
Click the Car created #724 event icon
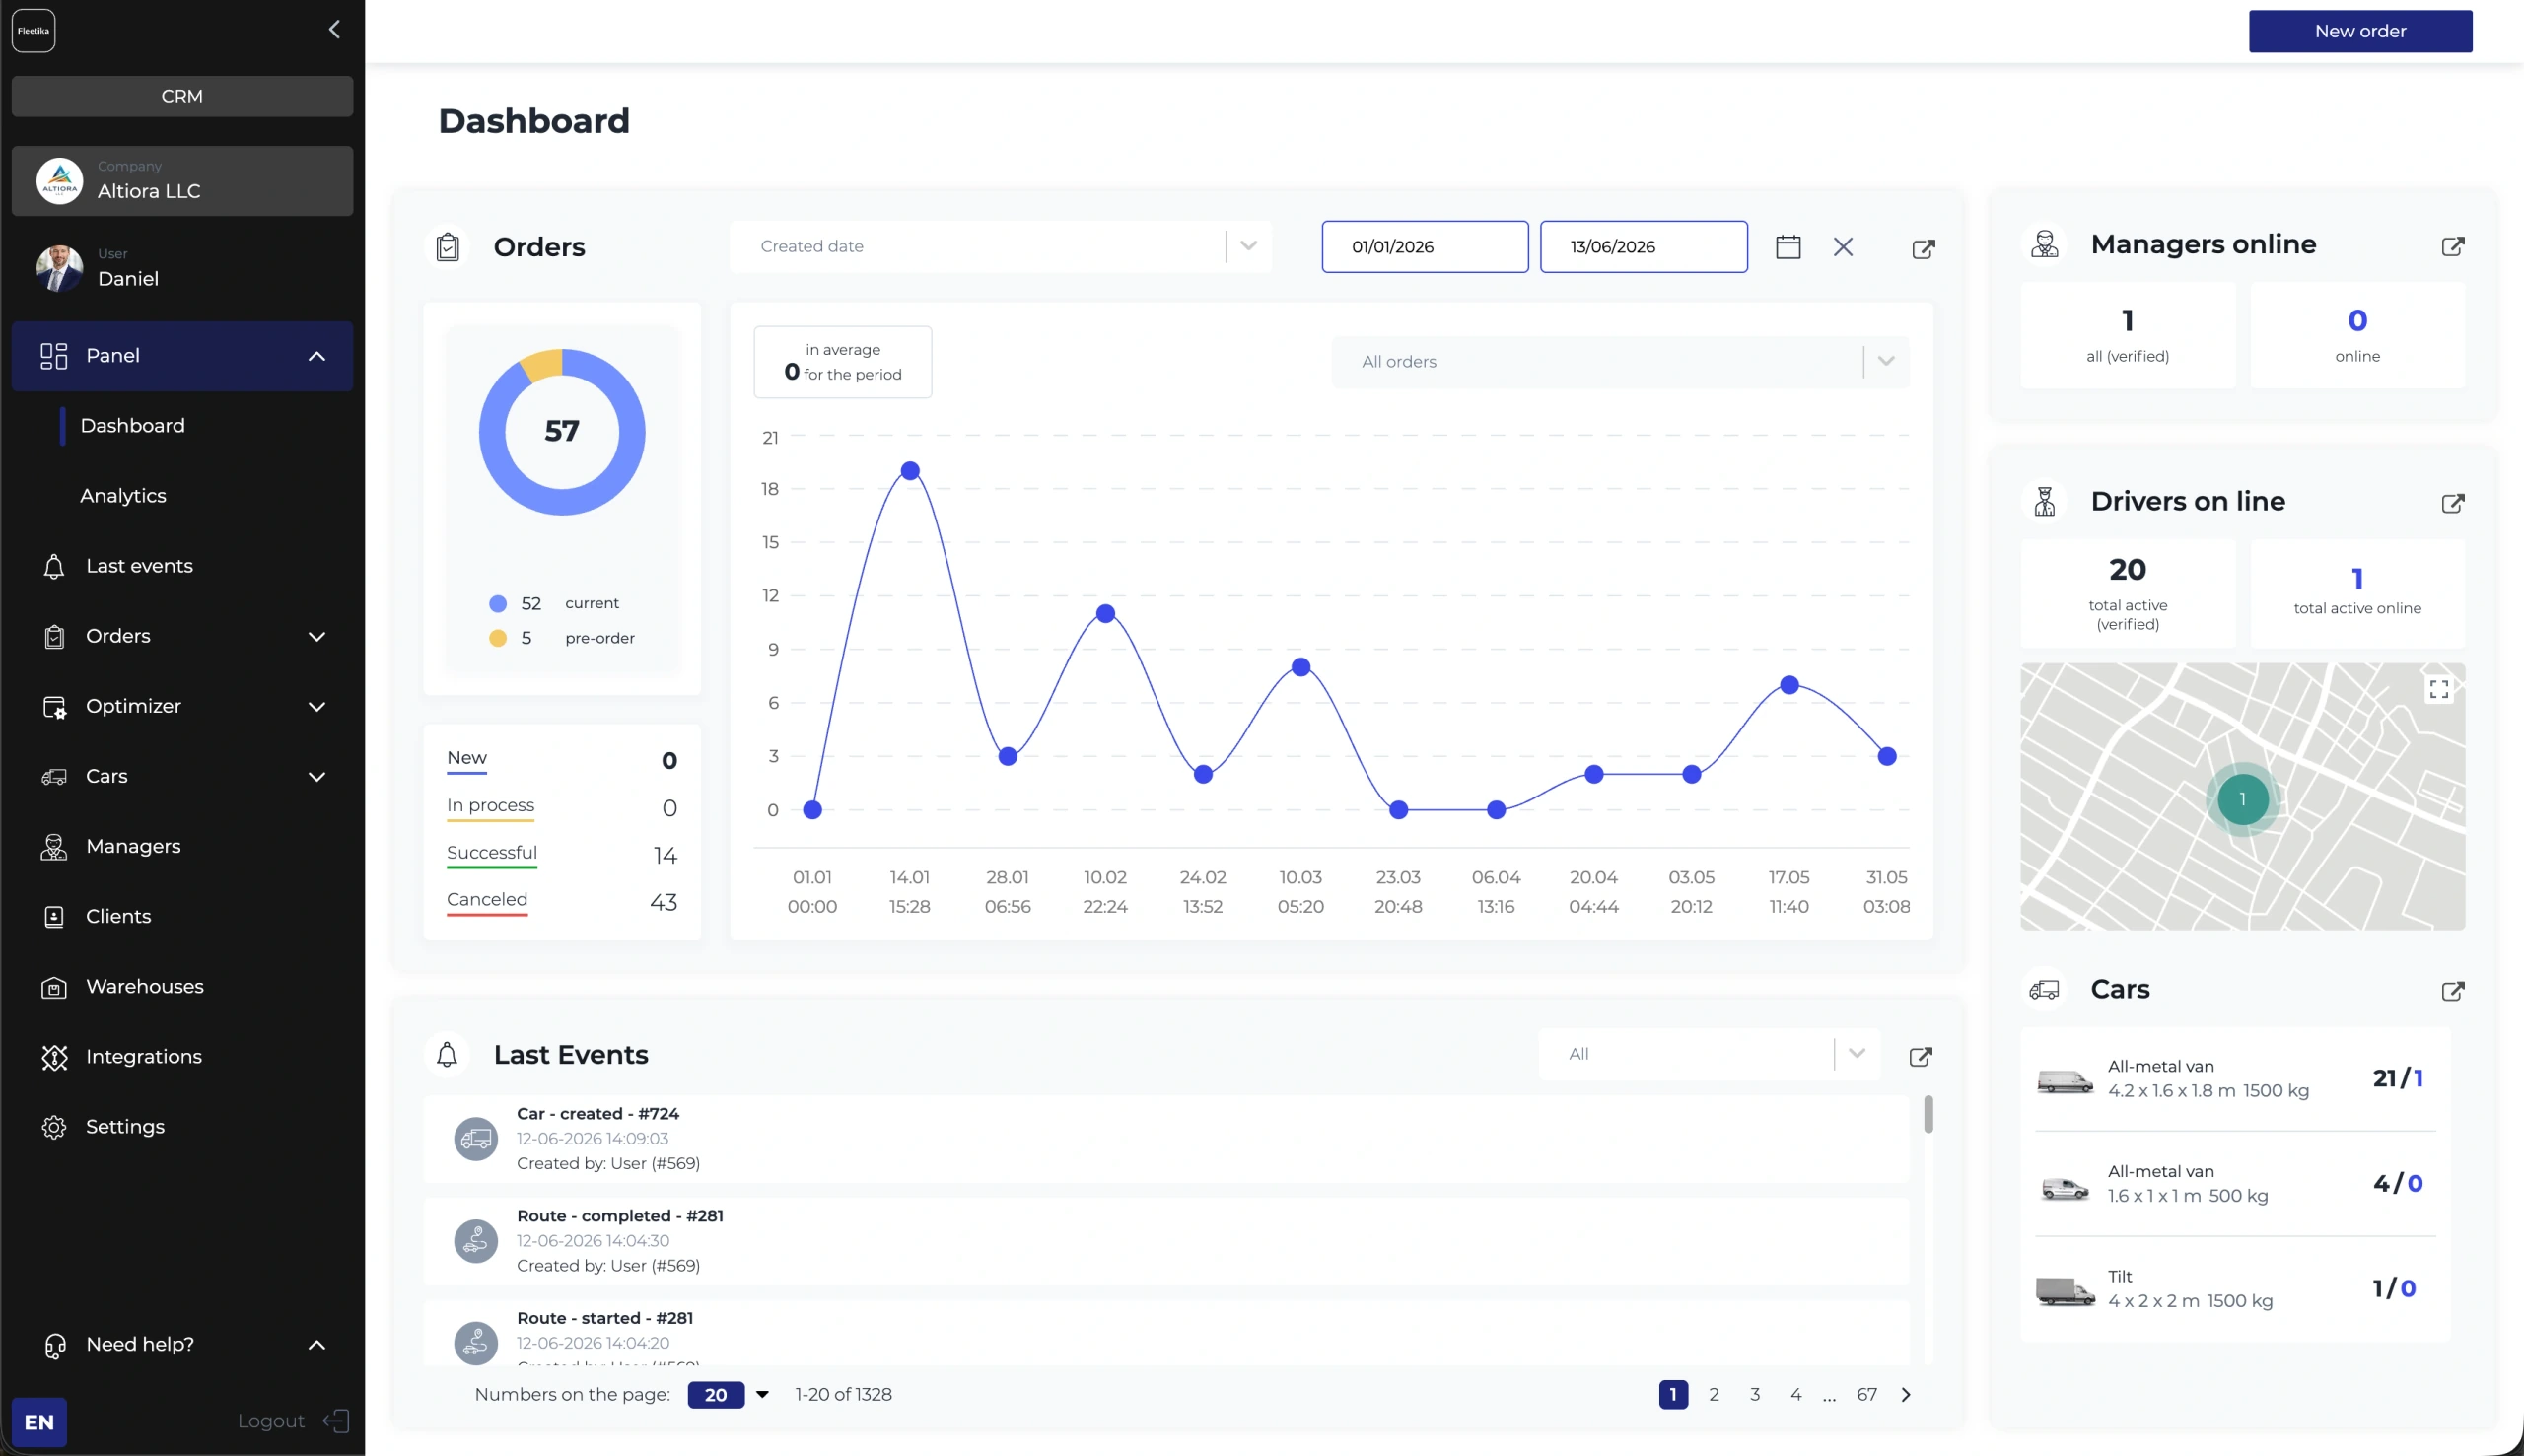point(476,1139)
